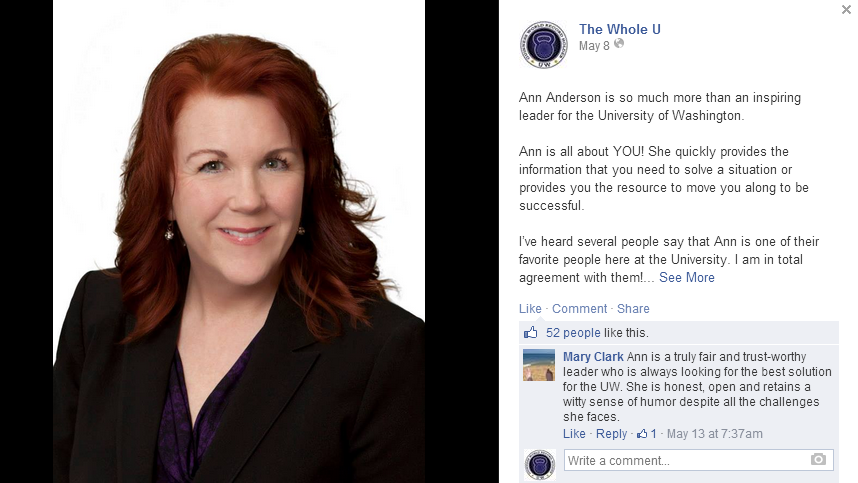Like the post

point(530,309)
